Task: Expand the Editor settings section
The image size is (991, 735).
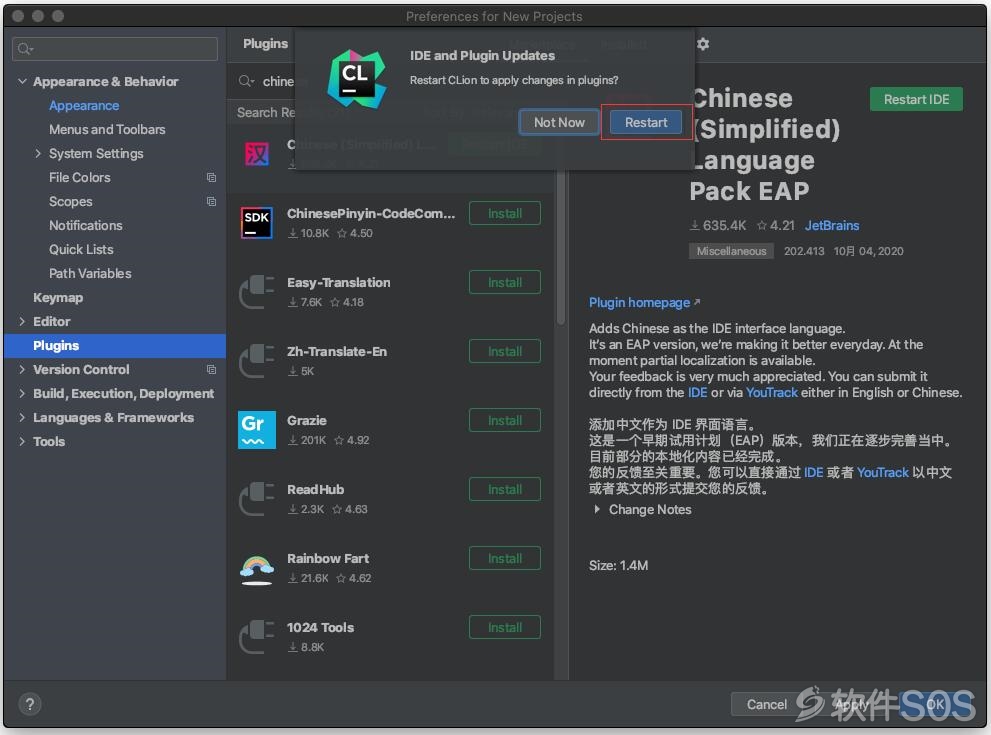Action: [22, 321]
